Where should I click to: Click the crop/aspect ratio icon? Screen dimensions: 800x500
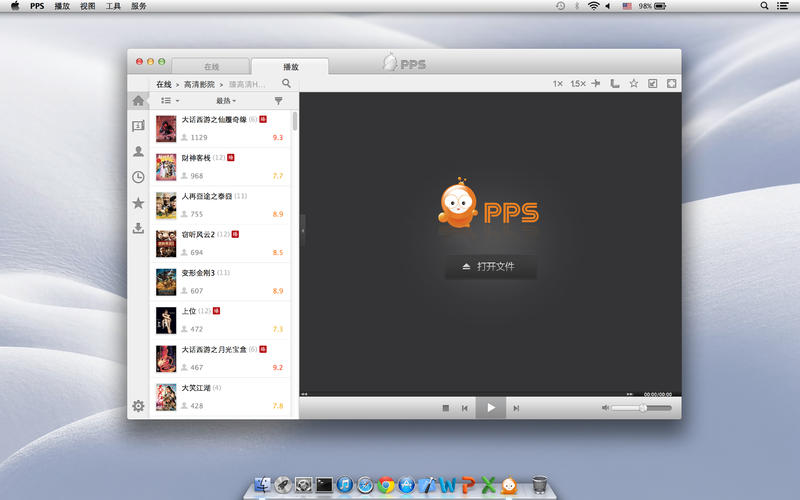(615, 83)
